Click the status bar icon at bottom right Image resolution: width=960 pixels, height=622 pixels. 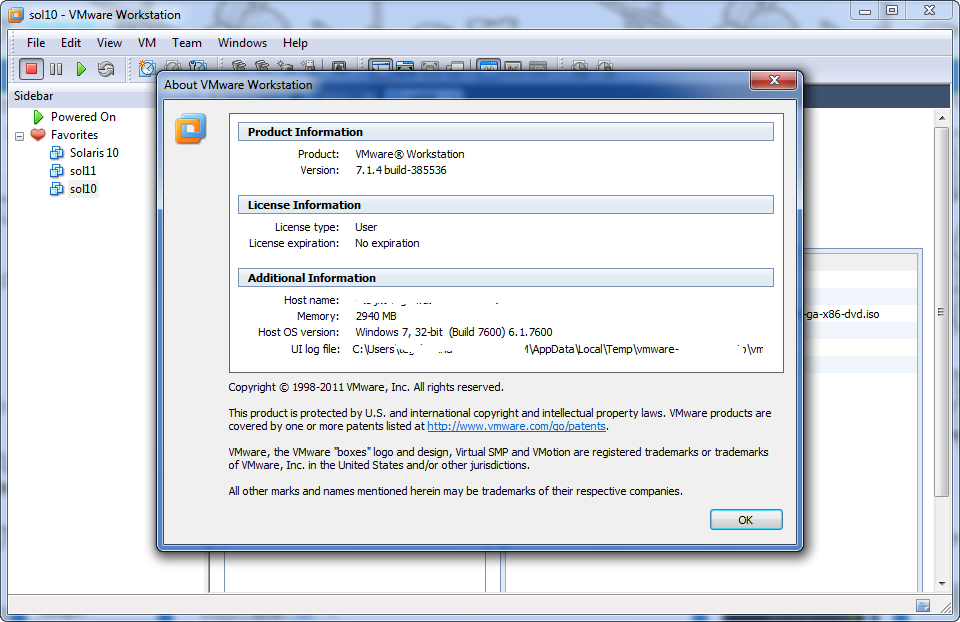tap(923, 606)
